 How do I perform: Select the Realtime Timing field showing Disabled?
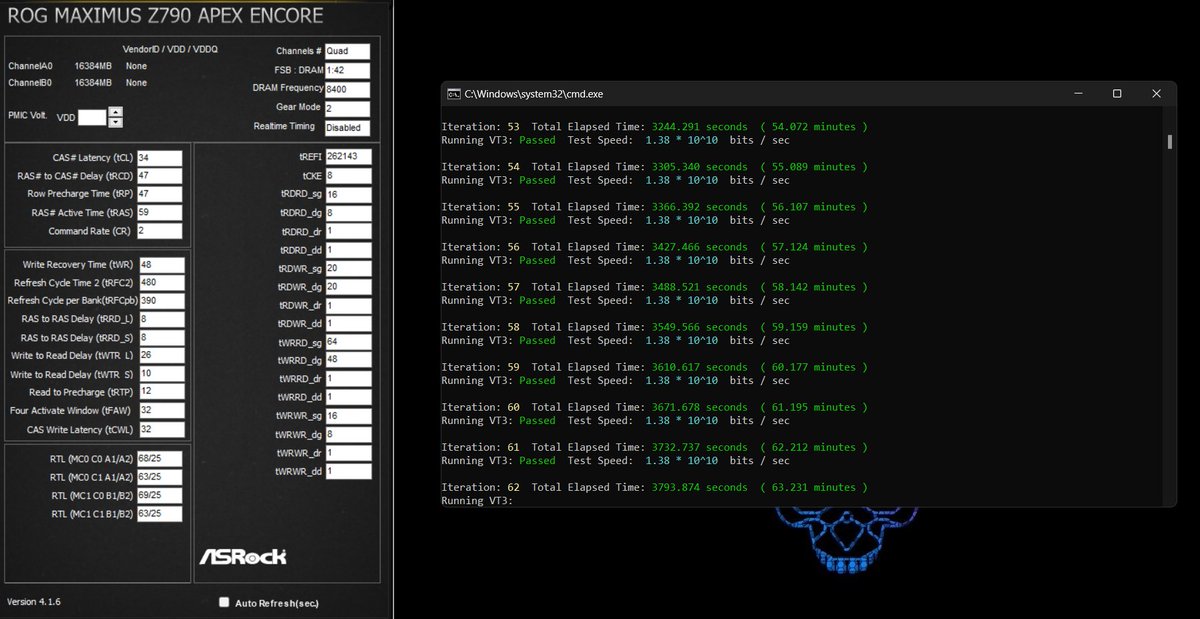(x=347, y=128)
